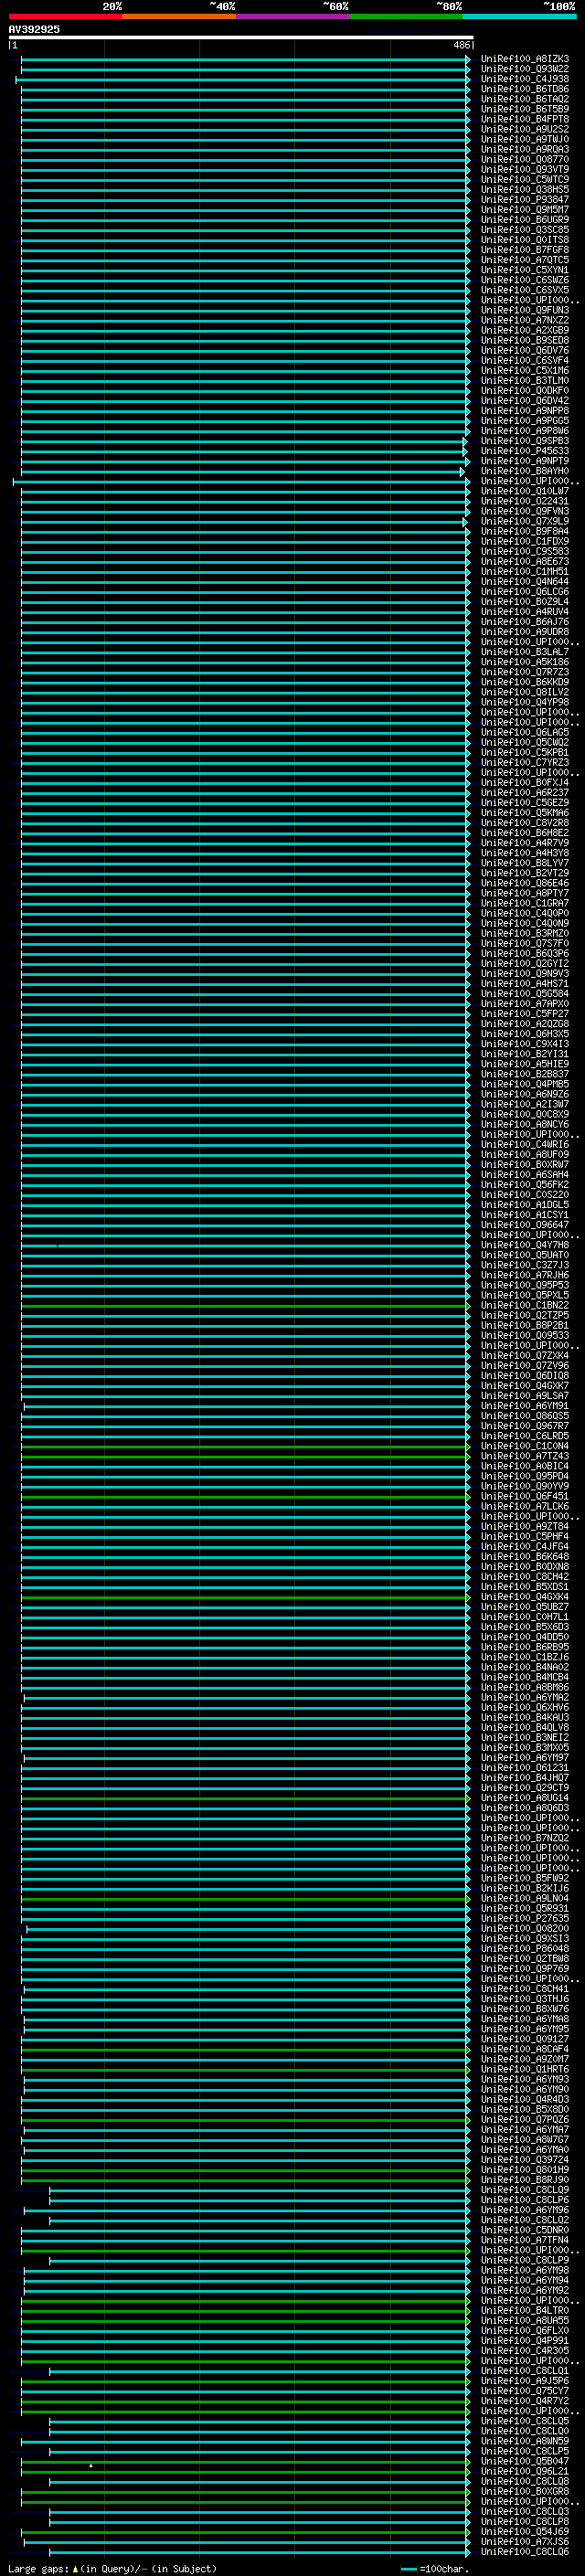Viewport: 585px width, 2576px height.
Task: Click the UniRef100_Q6DV42 label
Action: click(525, 400)
